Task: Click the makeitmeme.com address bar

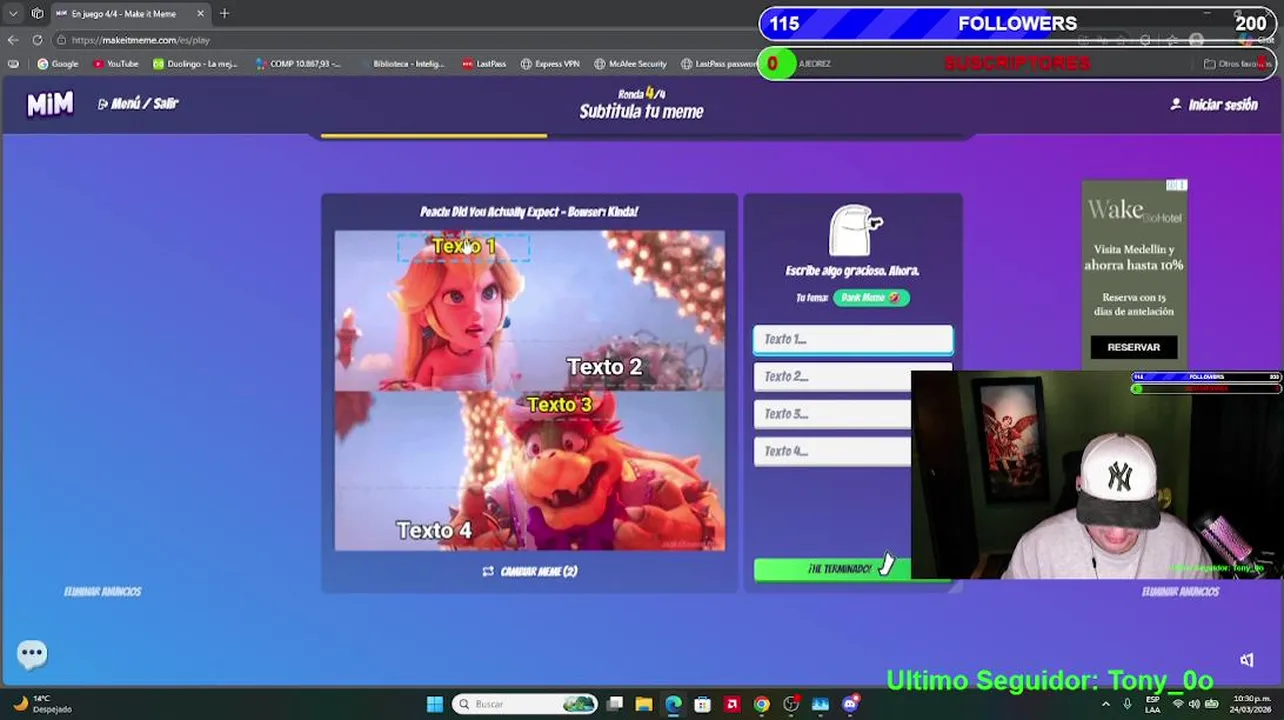Action: pos(400,40)
